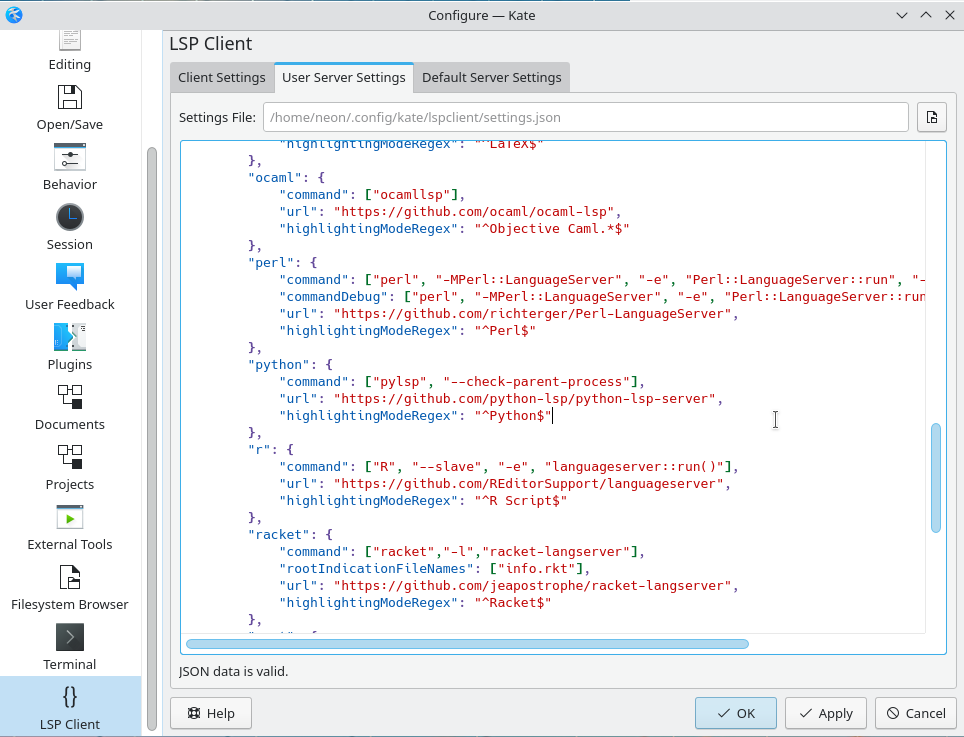Open Help for this dialog
Screen dimensions: 964x737
[211, 713]
